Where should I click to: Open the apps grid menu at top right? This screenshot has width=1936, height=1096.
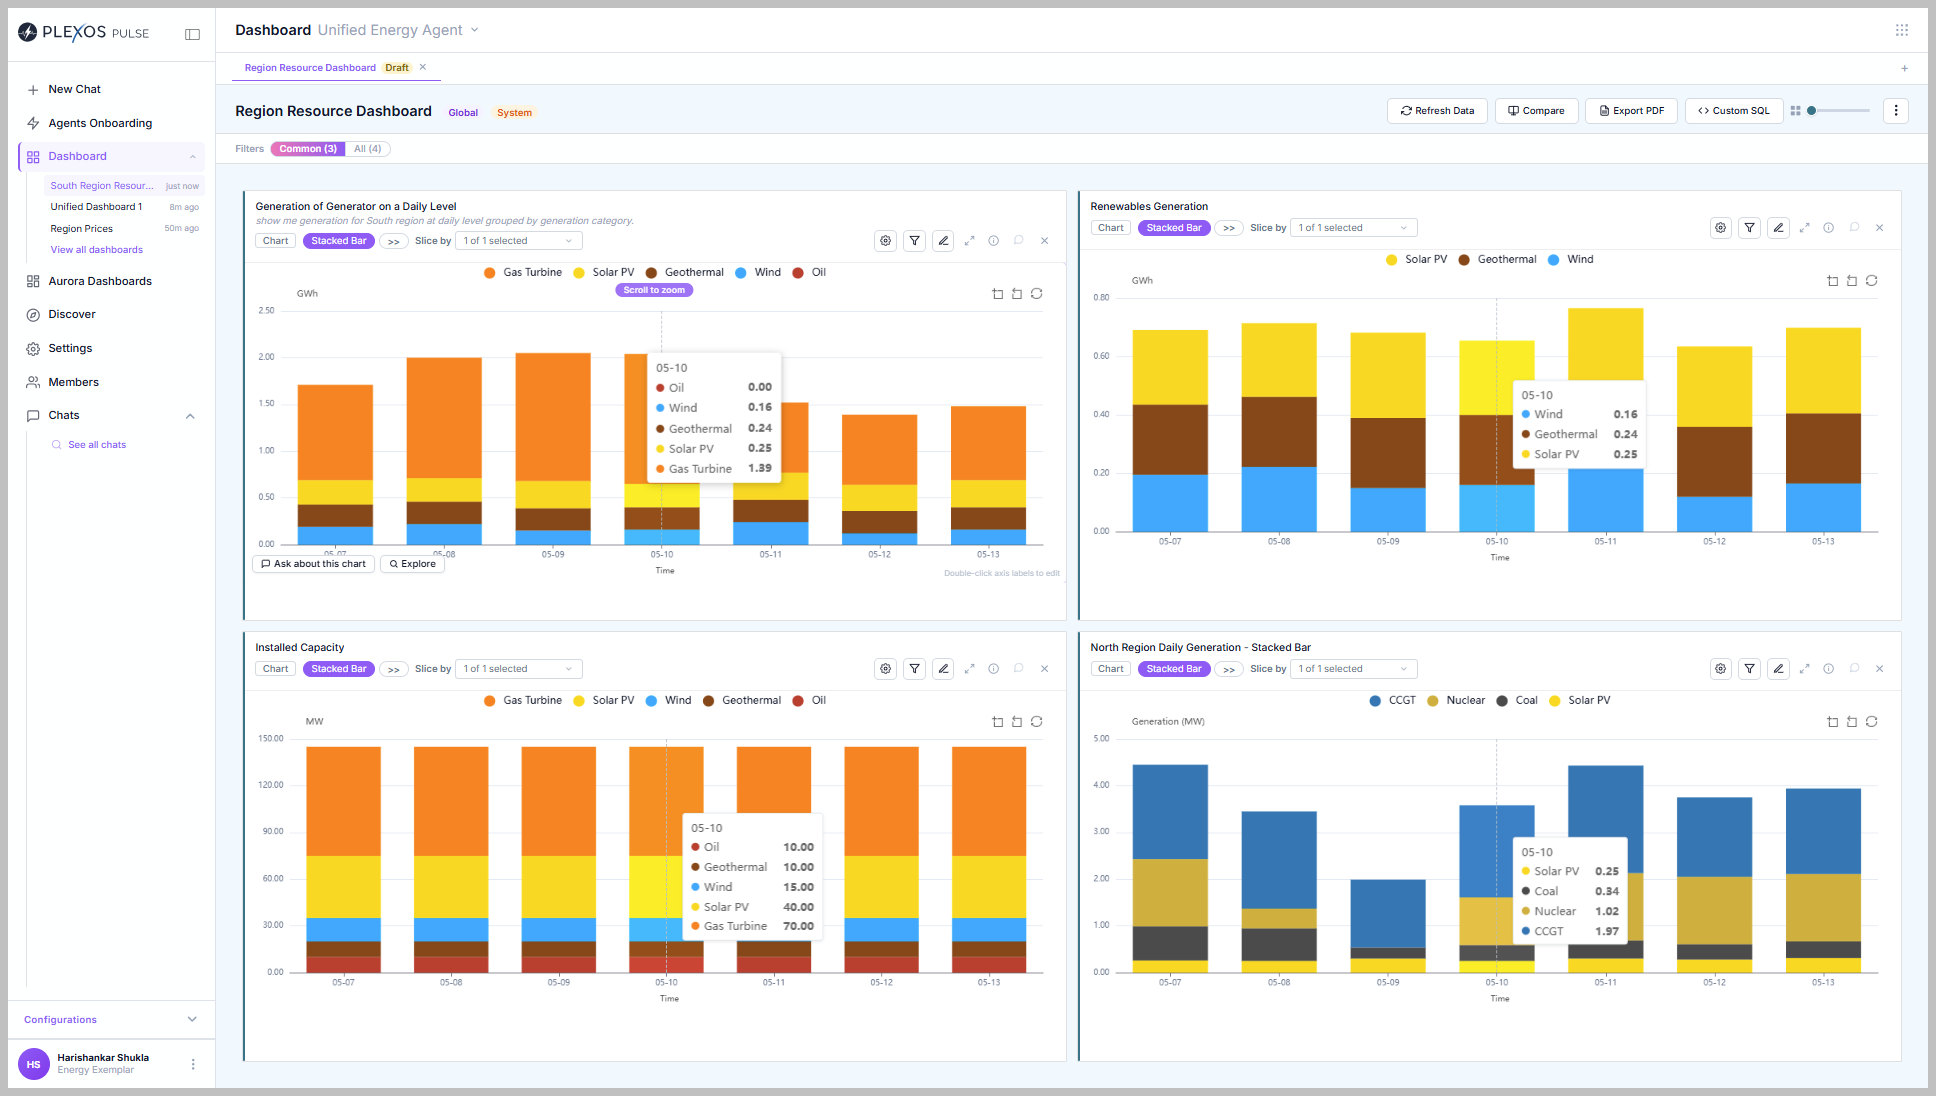click(x=1902, y=30)
